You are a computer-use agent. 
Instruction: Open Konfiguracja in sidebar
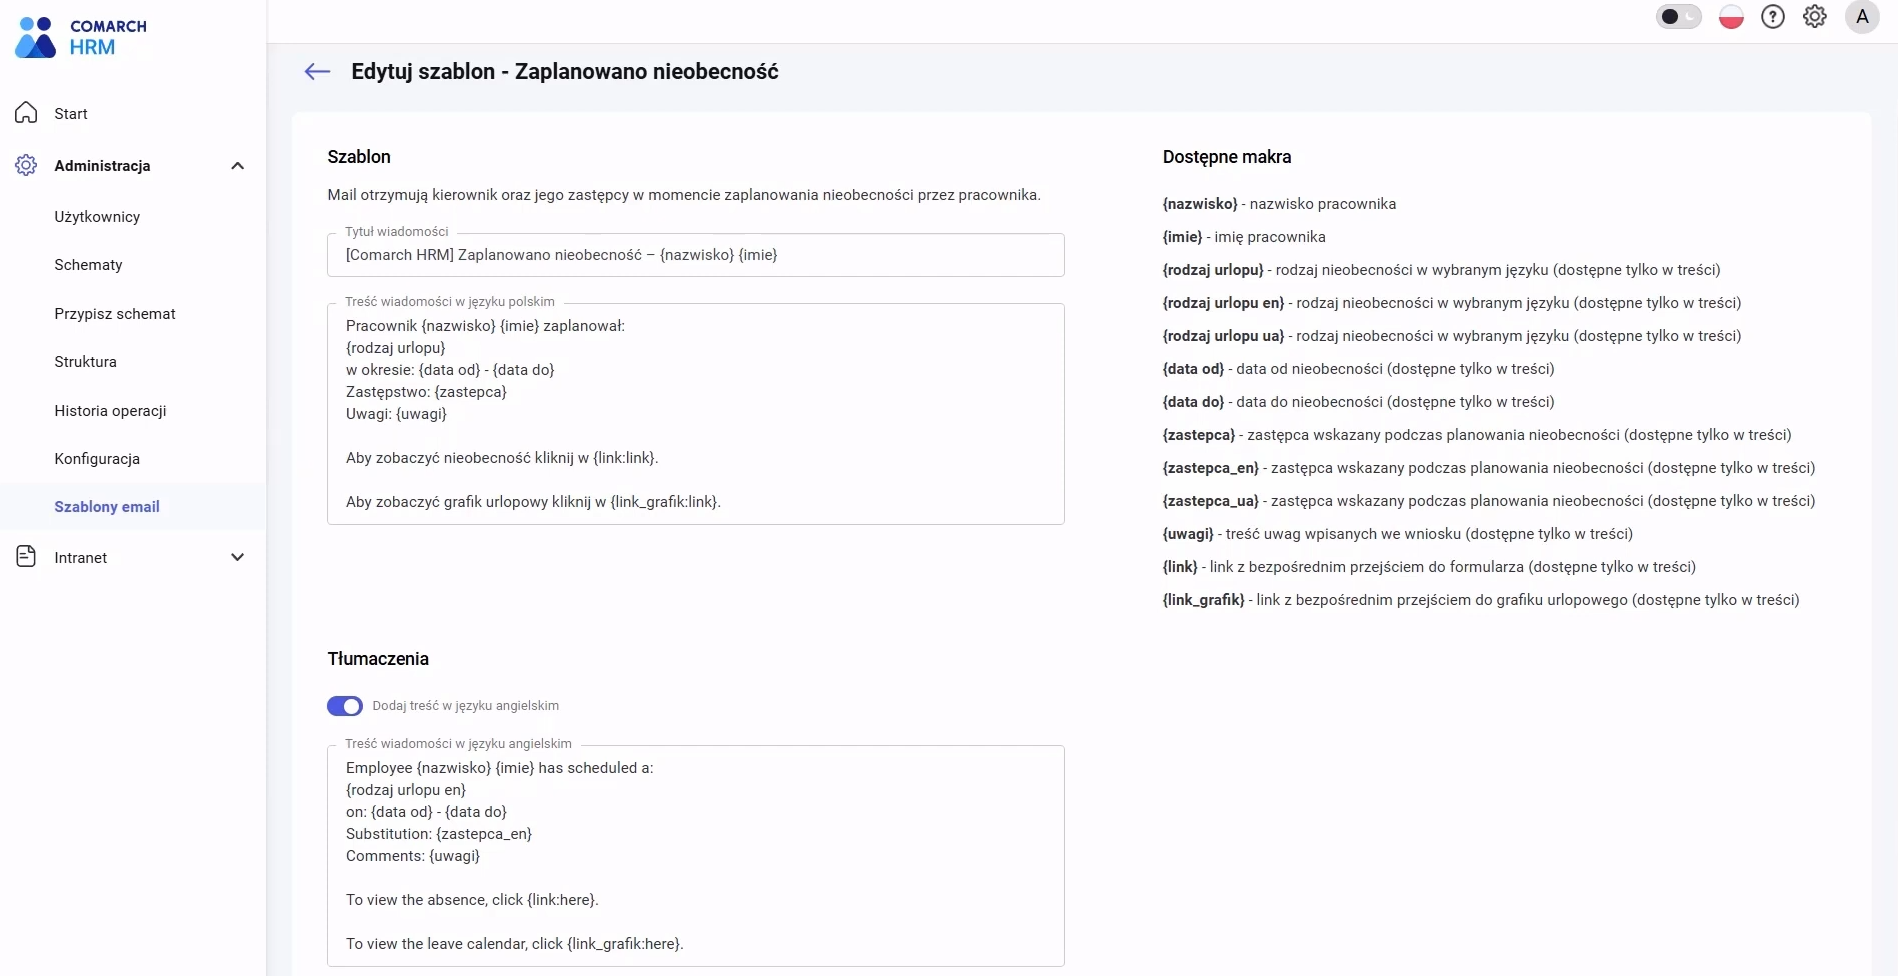97,459
